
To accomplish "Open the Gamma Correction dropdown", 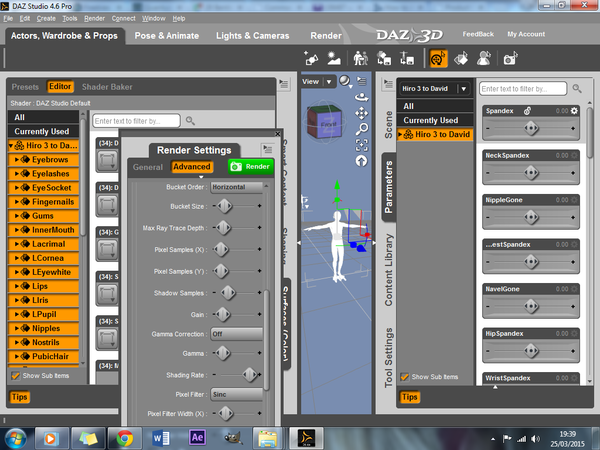I will (x=237, y=334).
